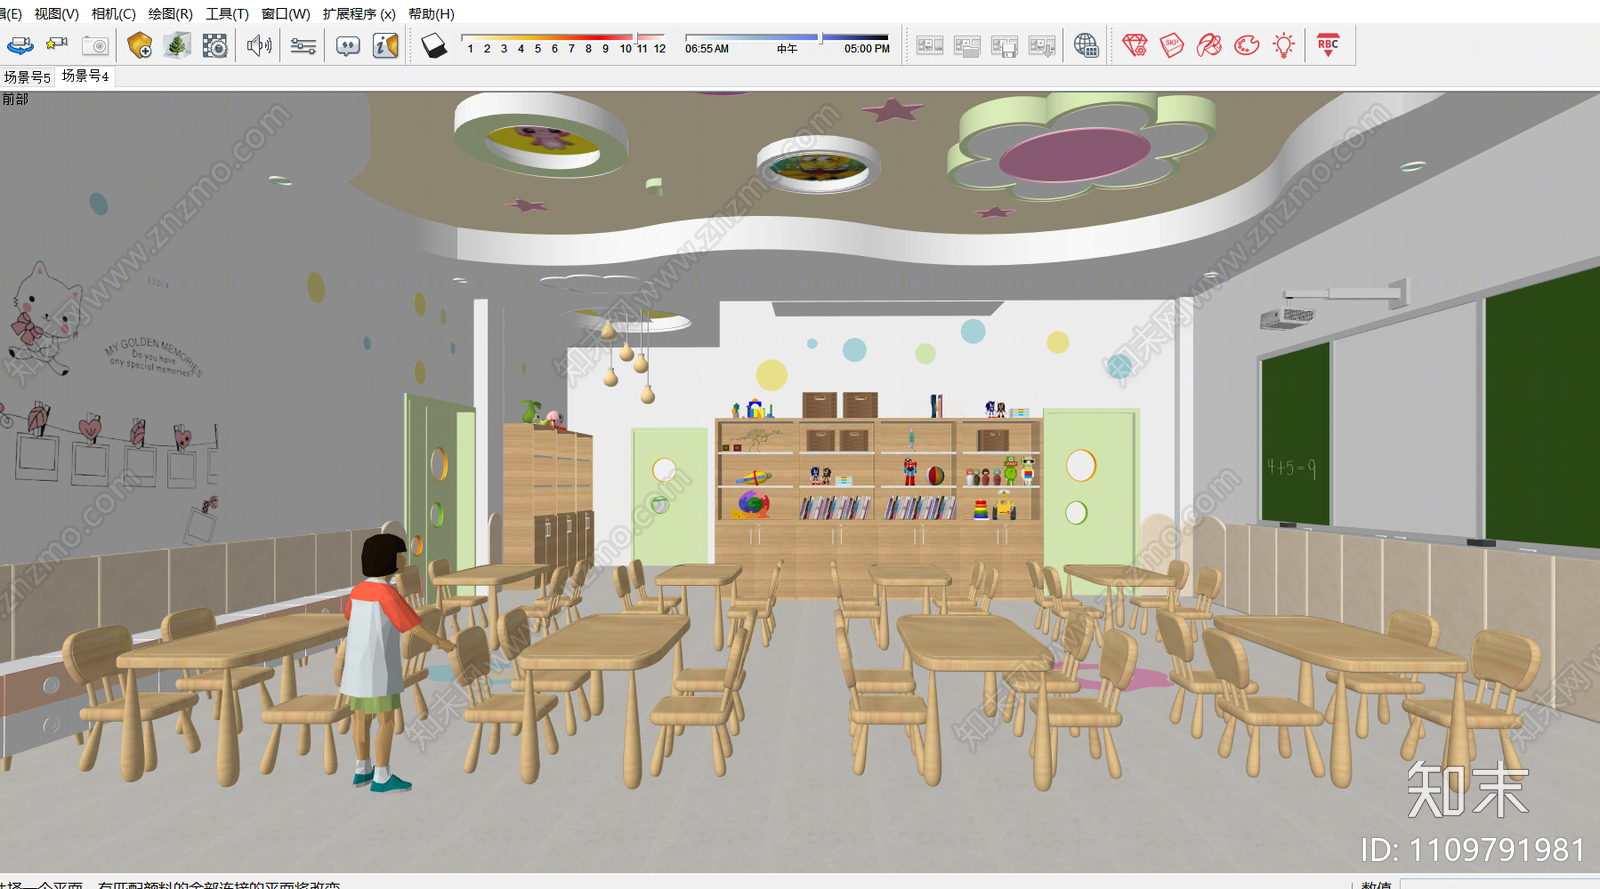Click the checkered gear settings icon

[x=215, y=45]
